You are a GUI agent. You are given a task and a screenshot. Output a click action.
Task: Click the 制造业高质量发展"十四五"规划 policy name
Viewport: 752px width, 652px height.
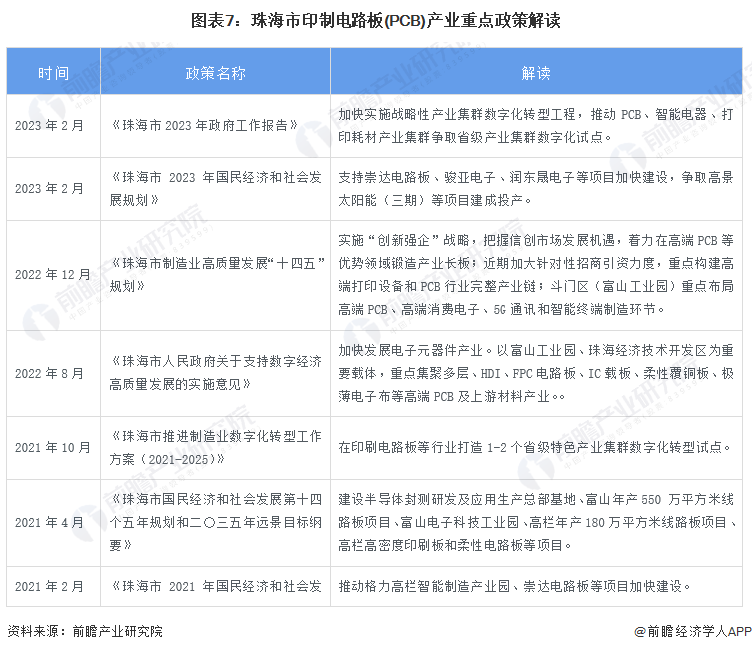(x=215, y=274)
